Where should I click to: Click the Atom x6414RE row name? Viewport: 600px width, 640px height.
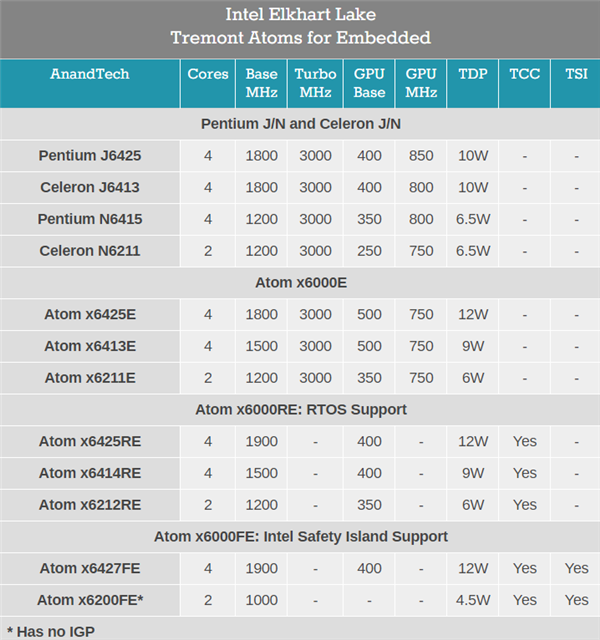(x=90, y=473)
